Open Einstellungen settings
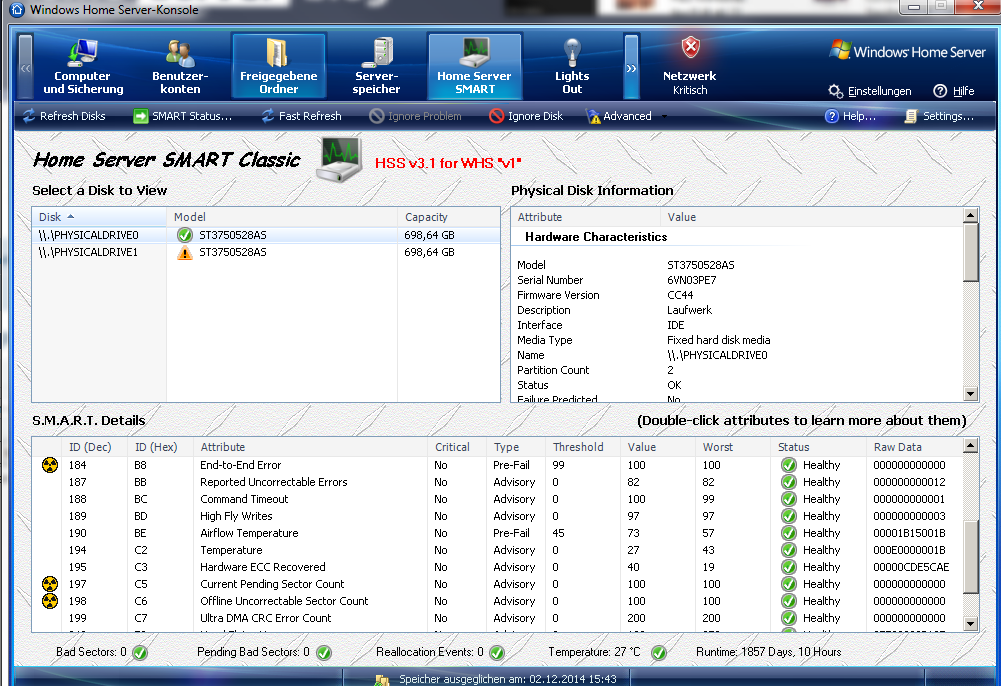The width and height of the screenshot is (1001, 686). 869,91
